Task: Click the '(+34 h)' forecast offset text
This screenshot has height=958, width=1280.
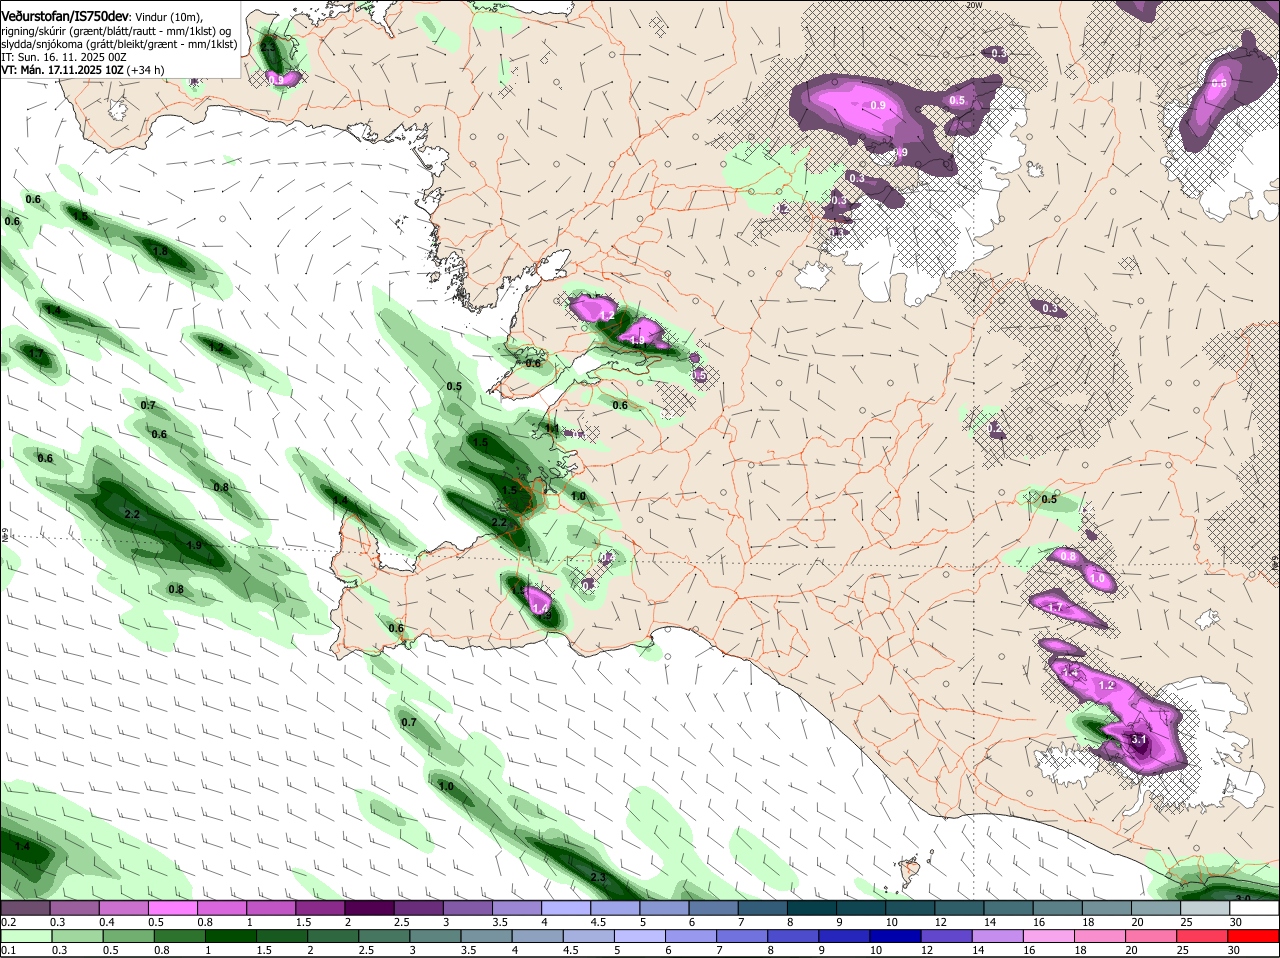Action: [x=146, y=70]
